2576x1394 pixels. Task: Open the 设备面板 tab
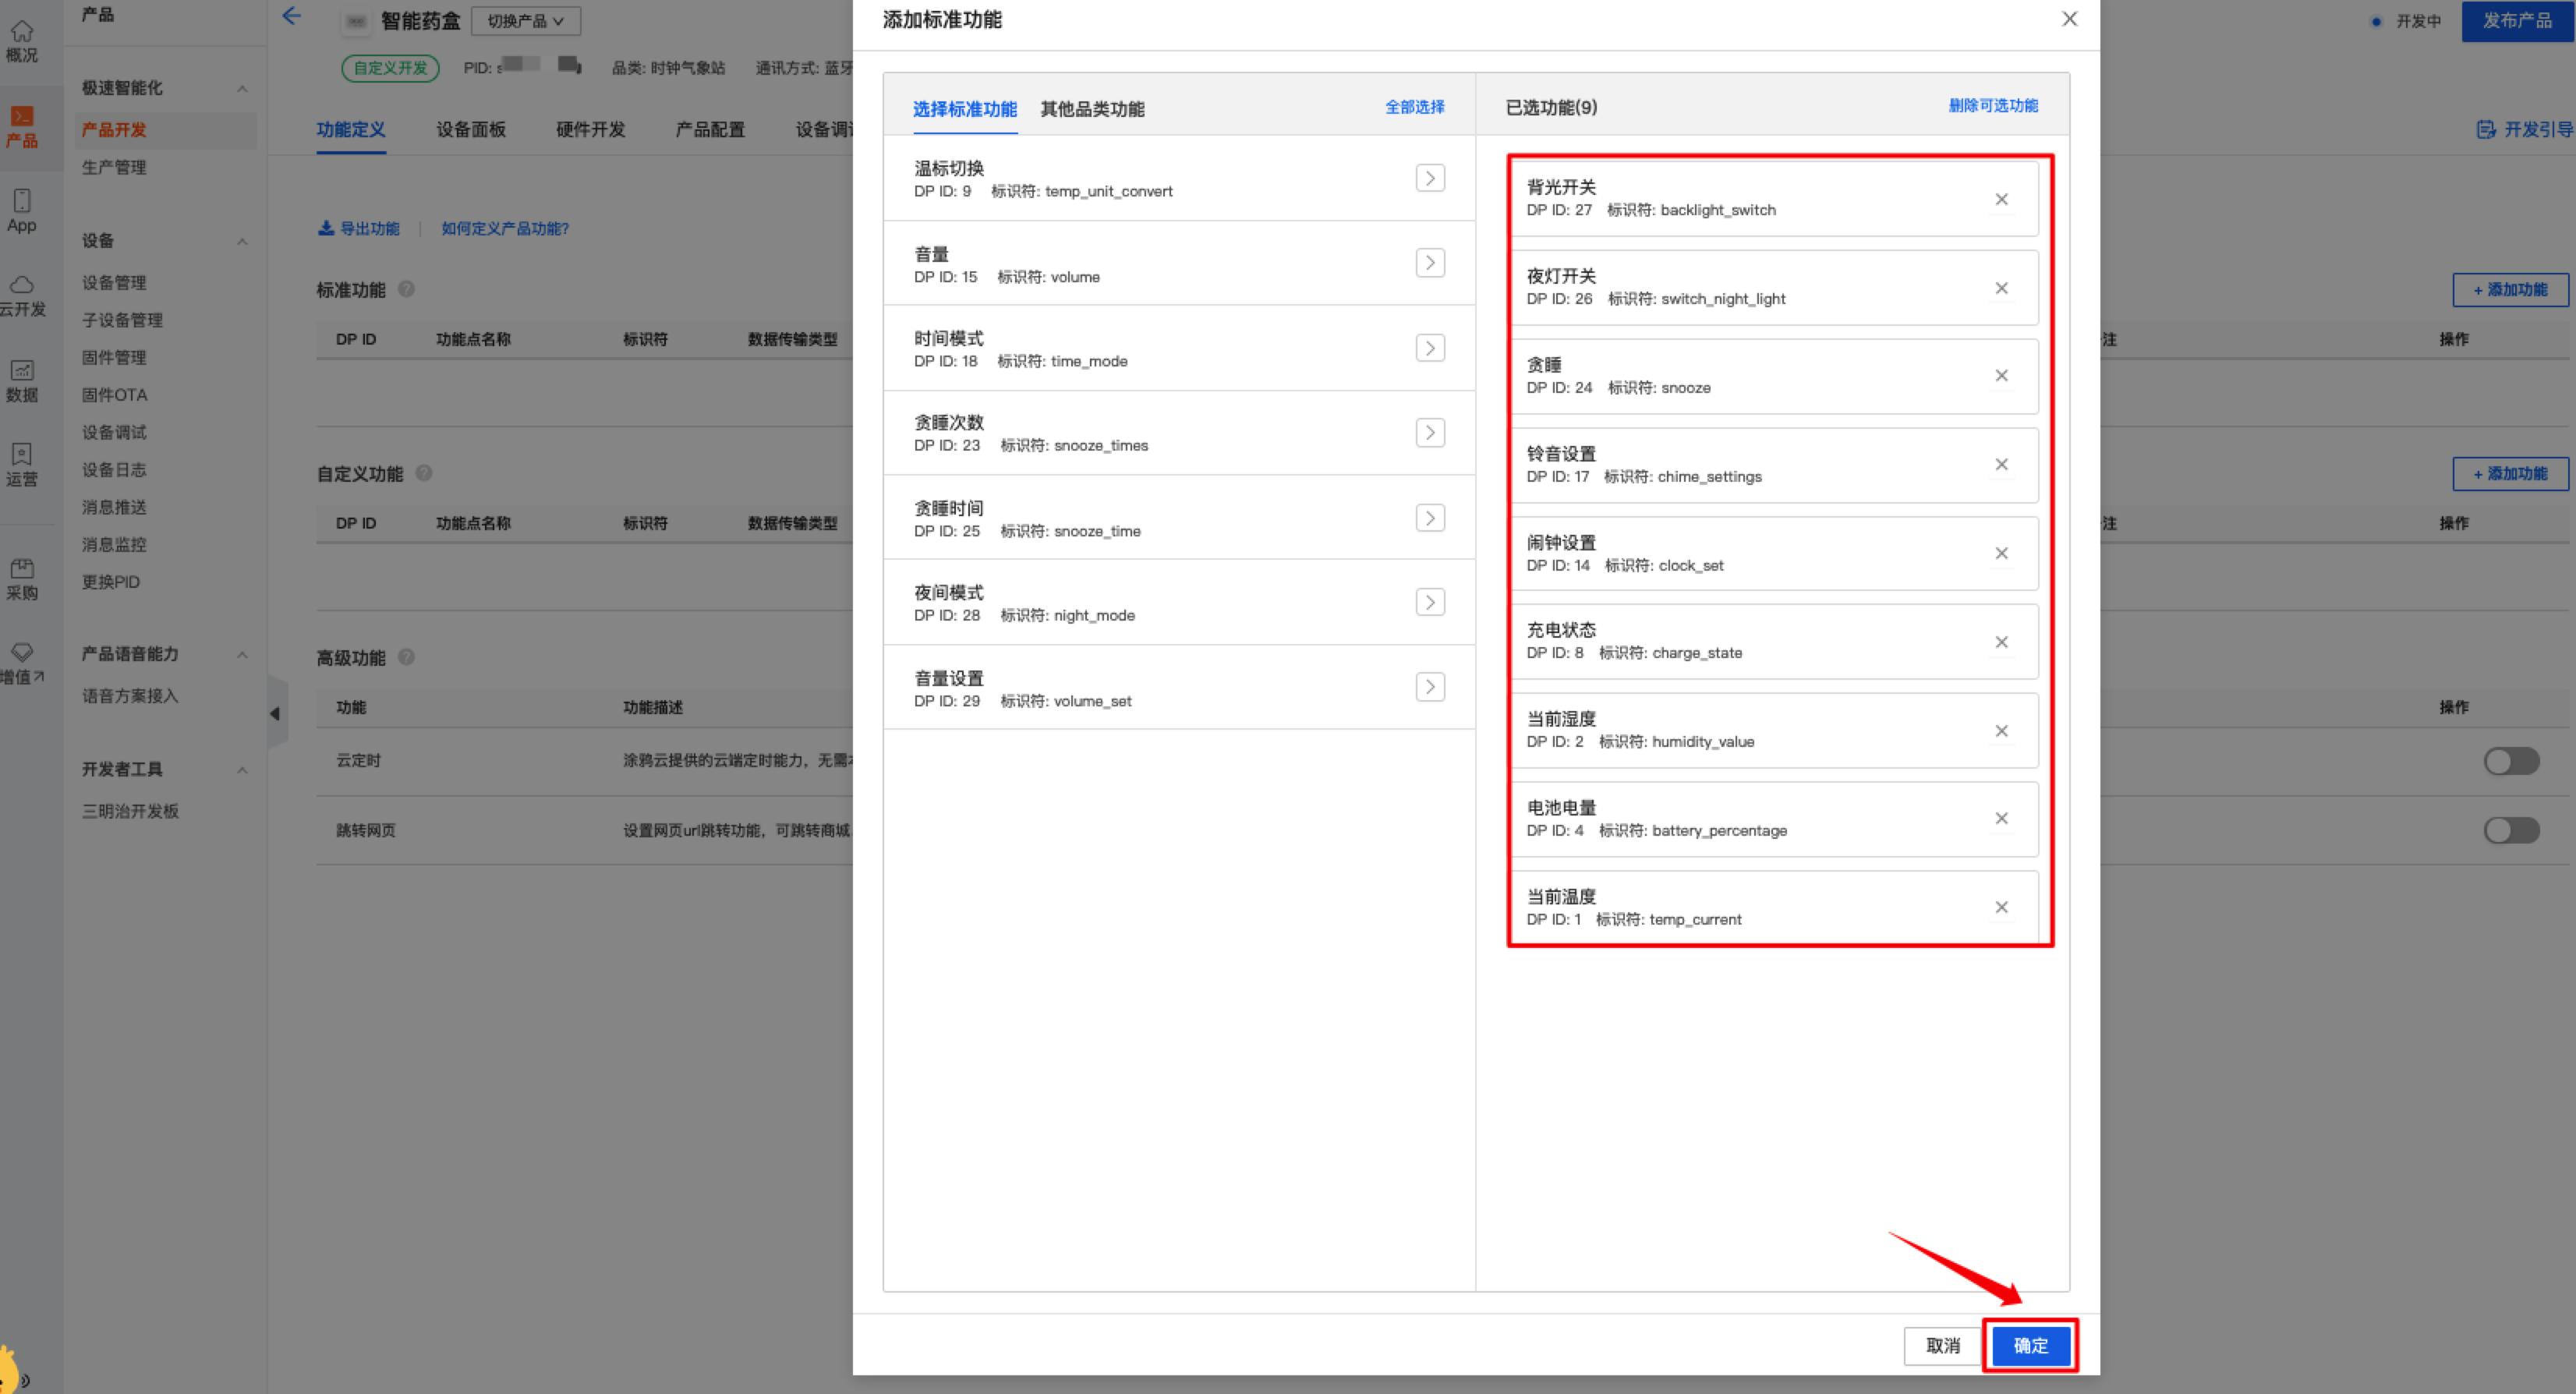[x=470, y=130]
